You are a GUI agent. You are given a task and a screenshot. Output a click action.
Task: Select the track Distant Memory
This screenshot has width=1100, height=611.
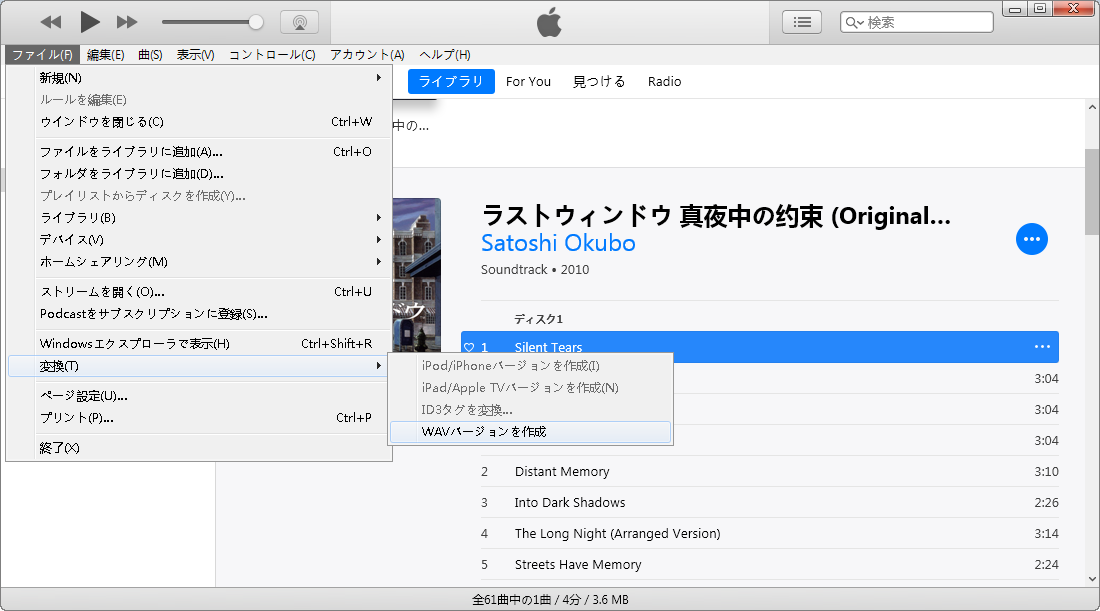pos(770,471)
